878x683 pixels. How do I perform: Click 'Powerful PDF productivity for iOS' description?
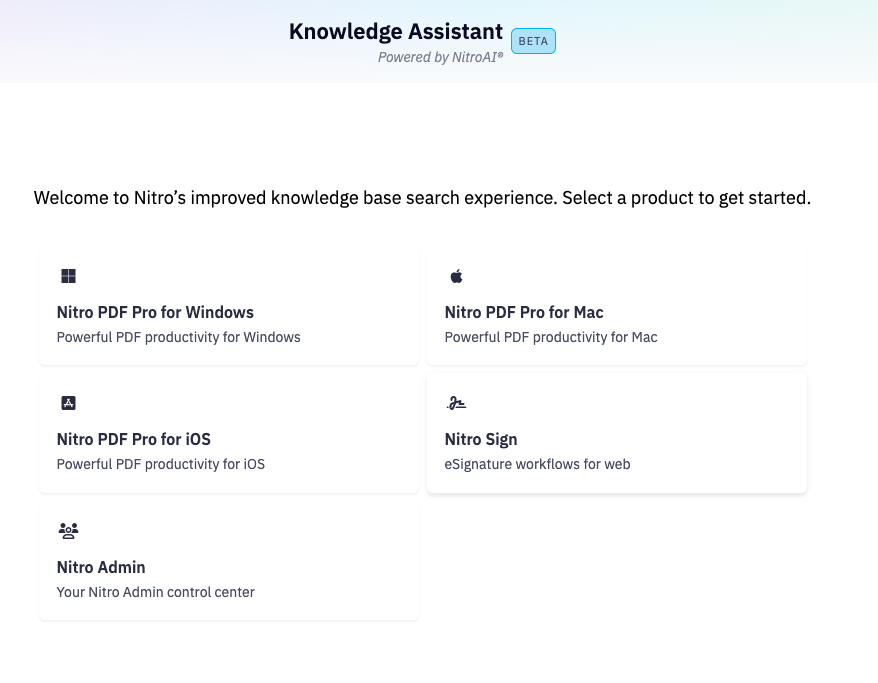tap(161, 464)
